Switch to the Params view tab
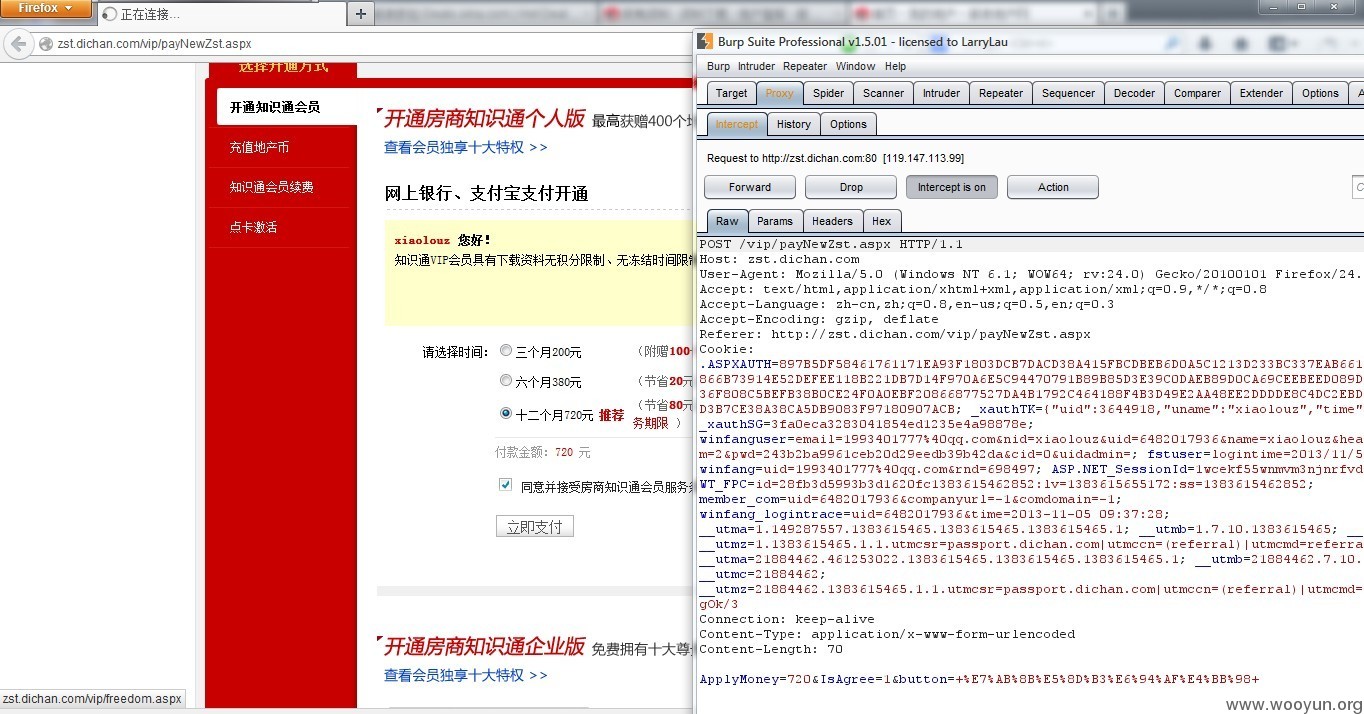 (x=774, y=221)
